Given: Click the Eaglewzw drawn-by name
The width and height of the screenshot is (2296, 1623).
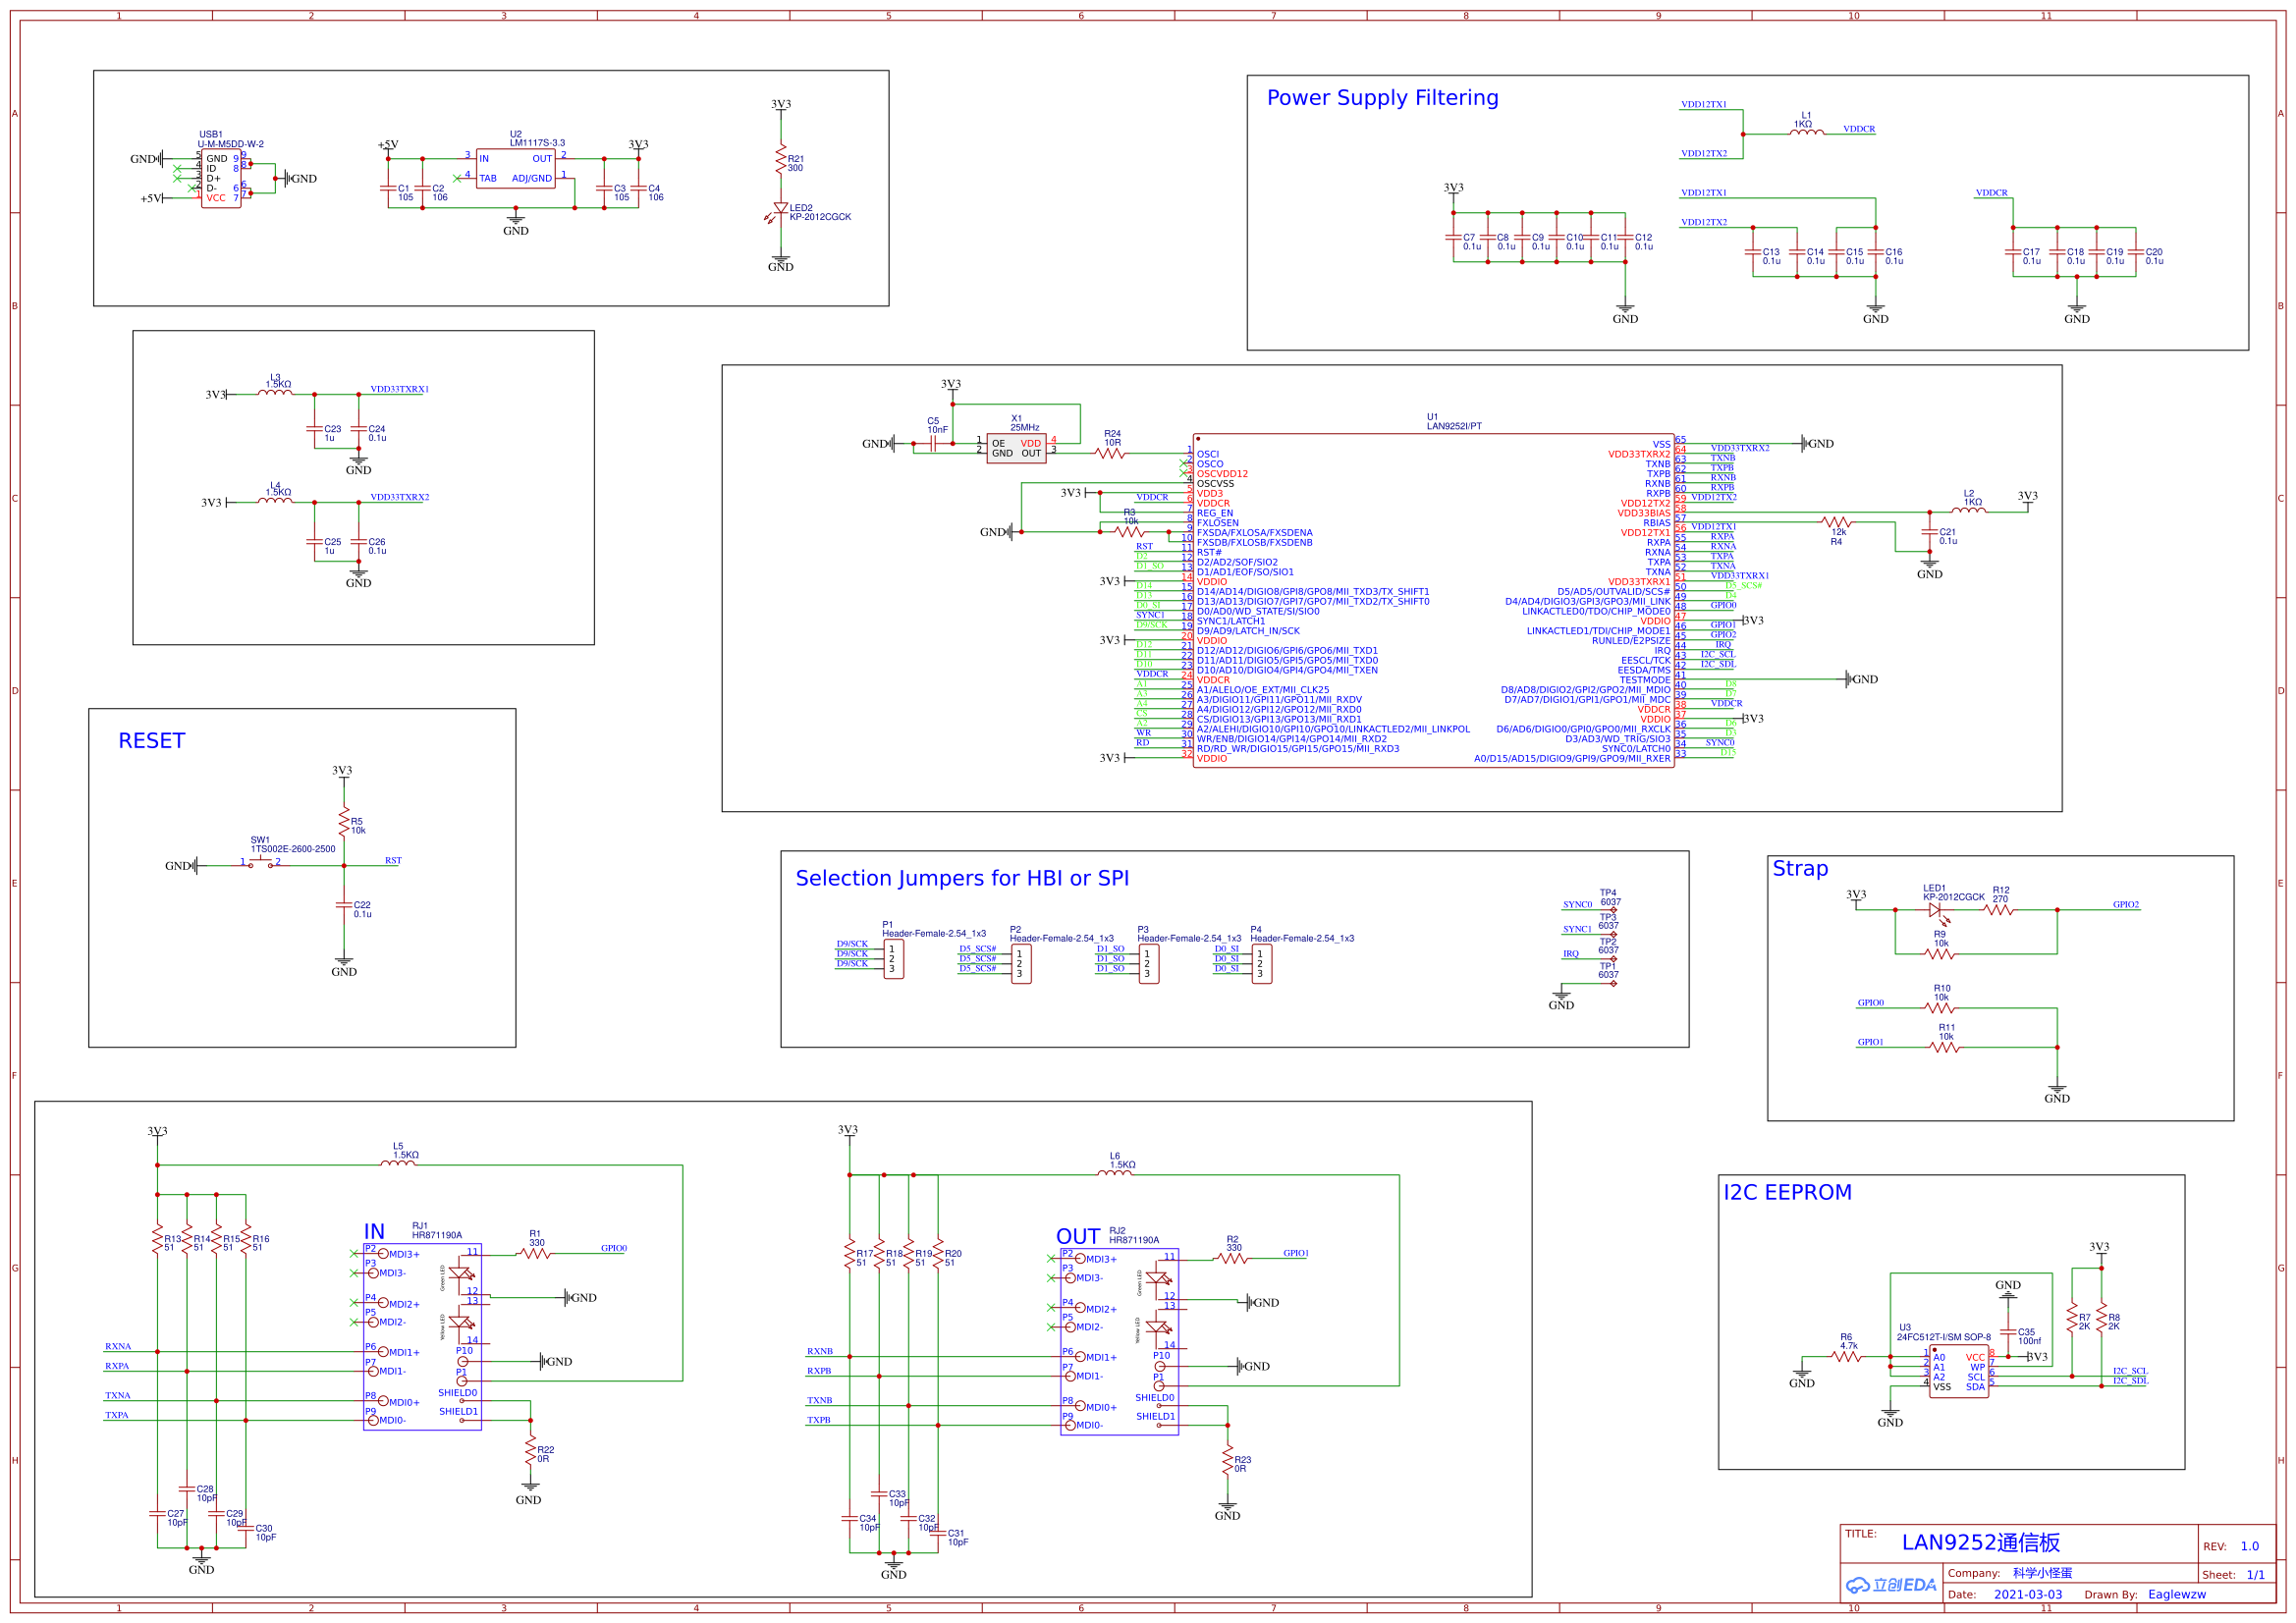Looking at the screenshot, I should (2176, 1594).
